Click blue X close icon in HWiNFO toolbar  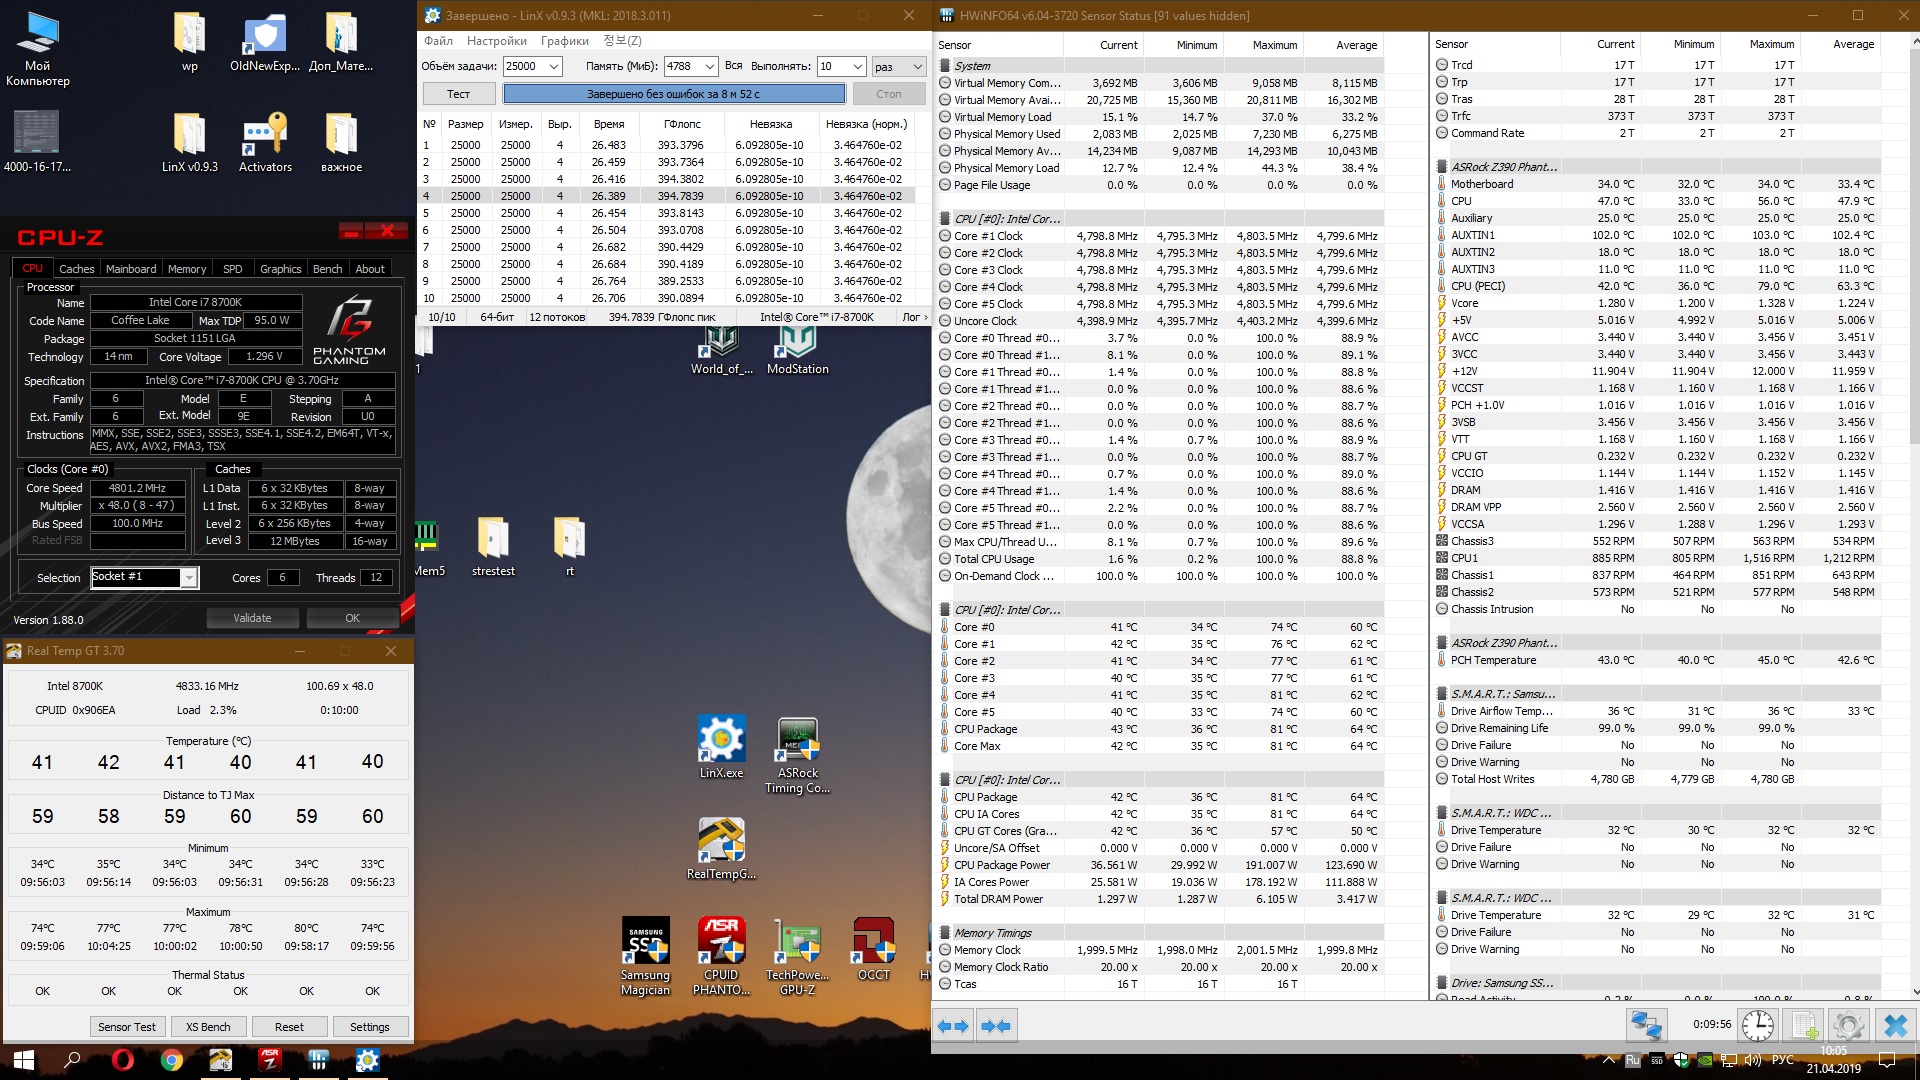tap(1894, 1025)
